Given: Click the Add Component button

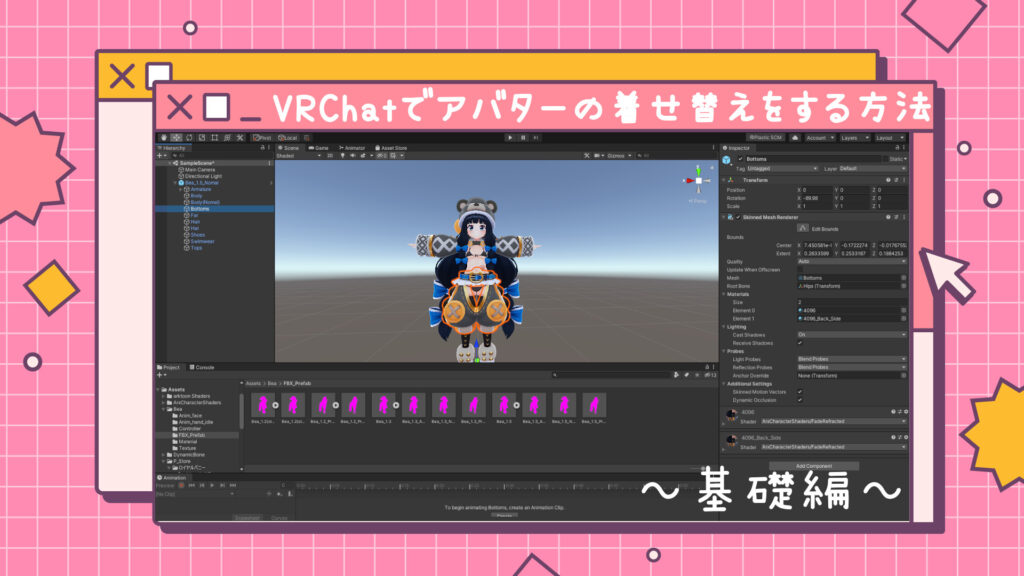Looking at the screenshot, I should [814, 466].
